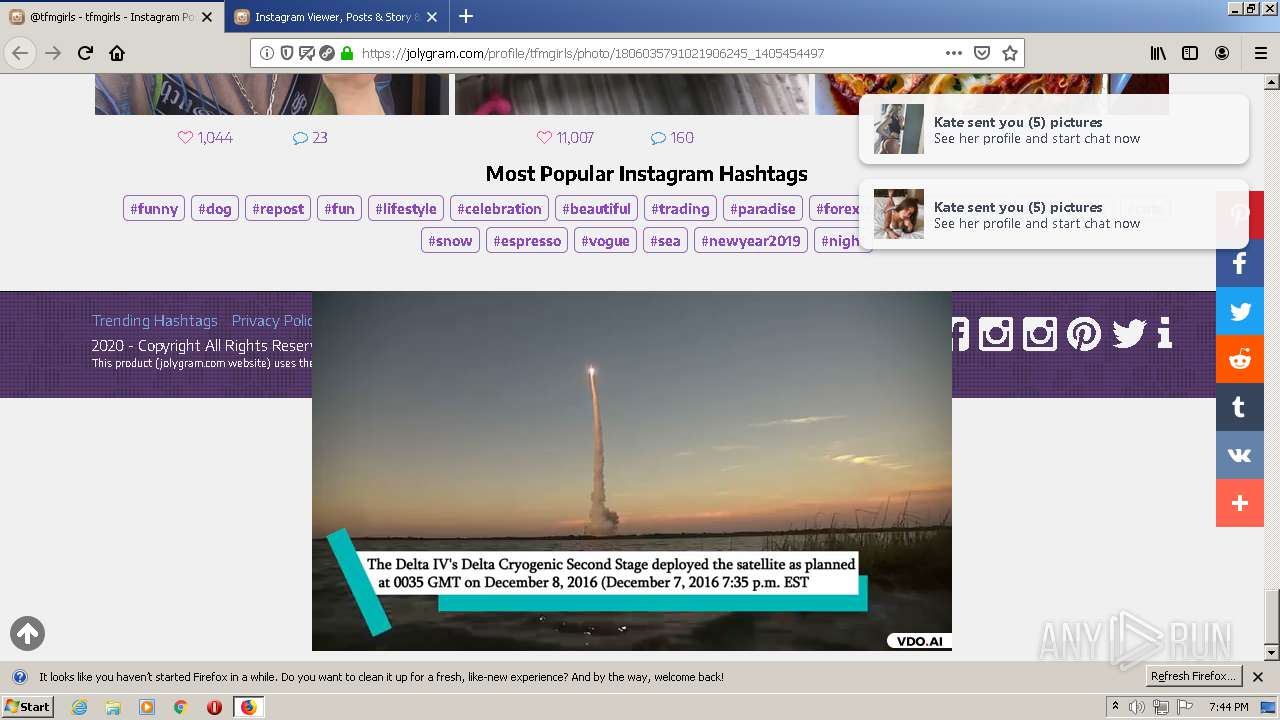Open volume control in system tray
1280x720 pixels.
click(1137, 707)
